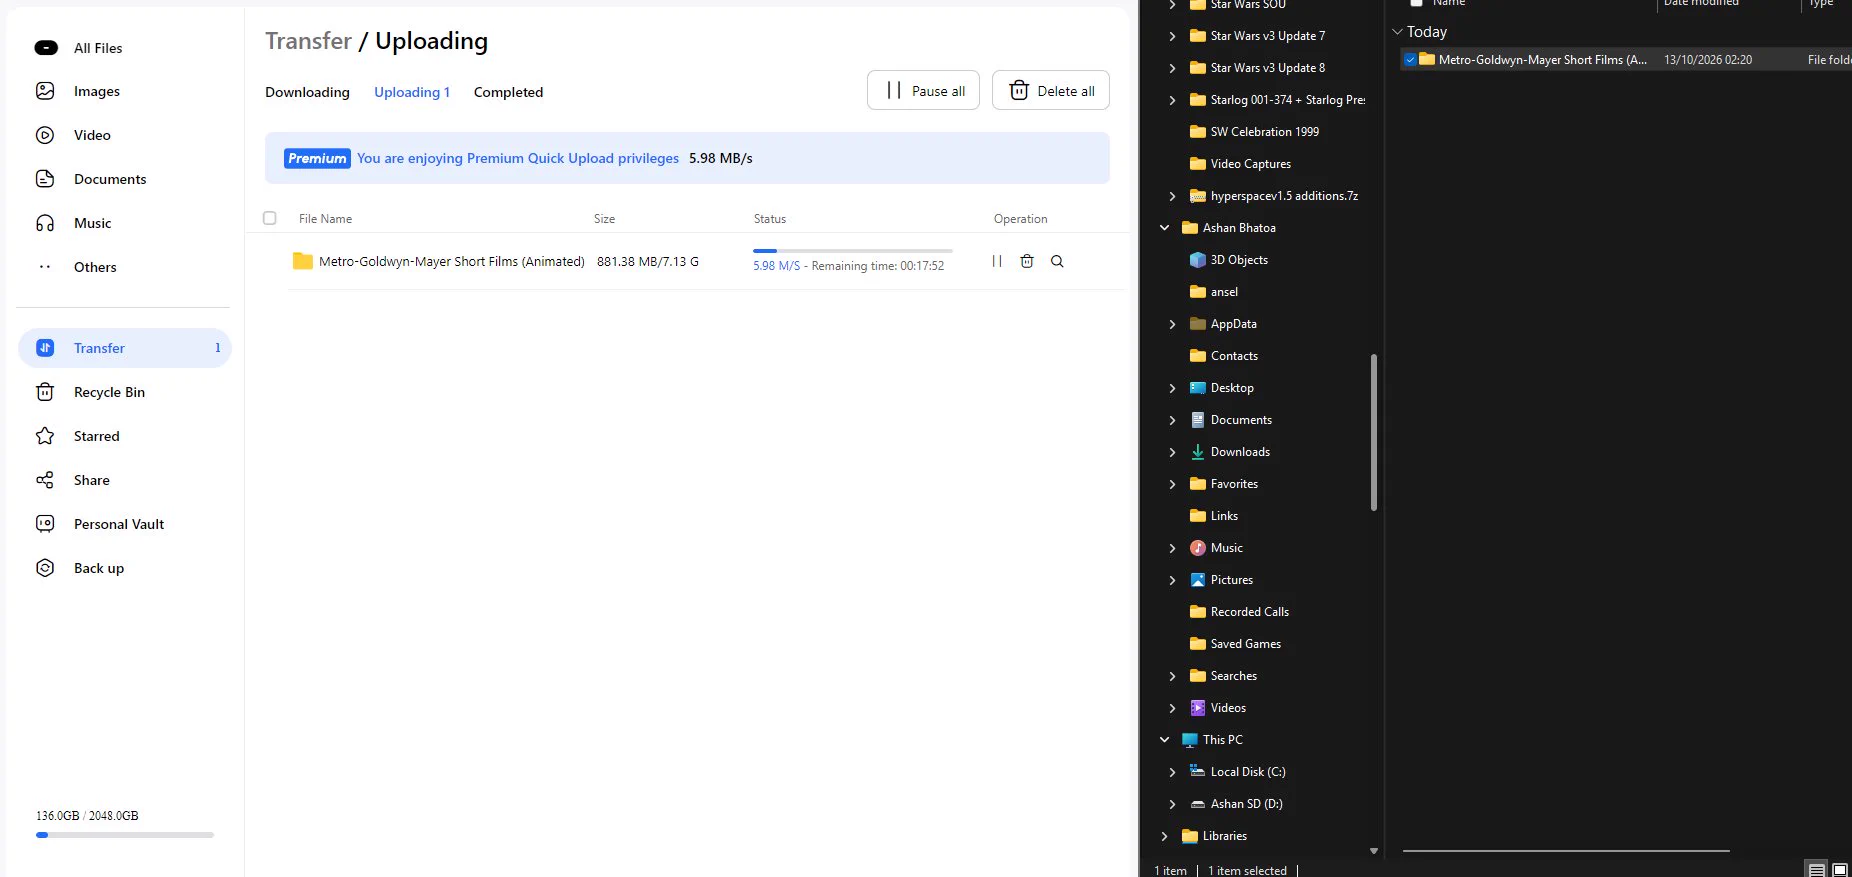1852x877 pixels.
Task: Open All Files icon in sidebar
Action: (46, 48)
